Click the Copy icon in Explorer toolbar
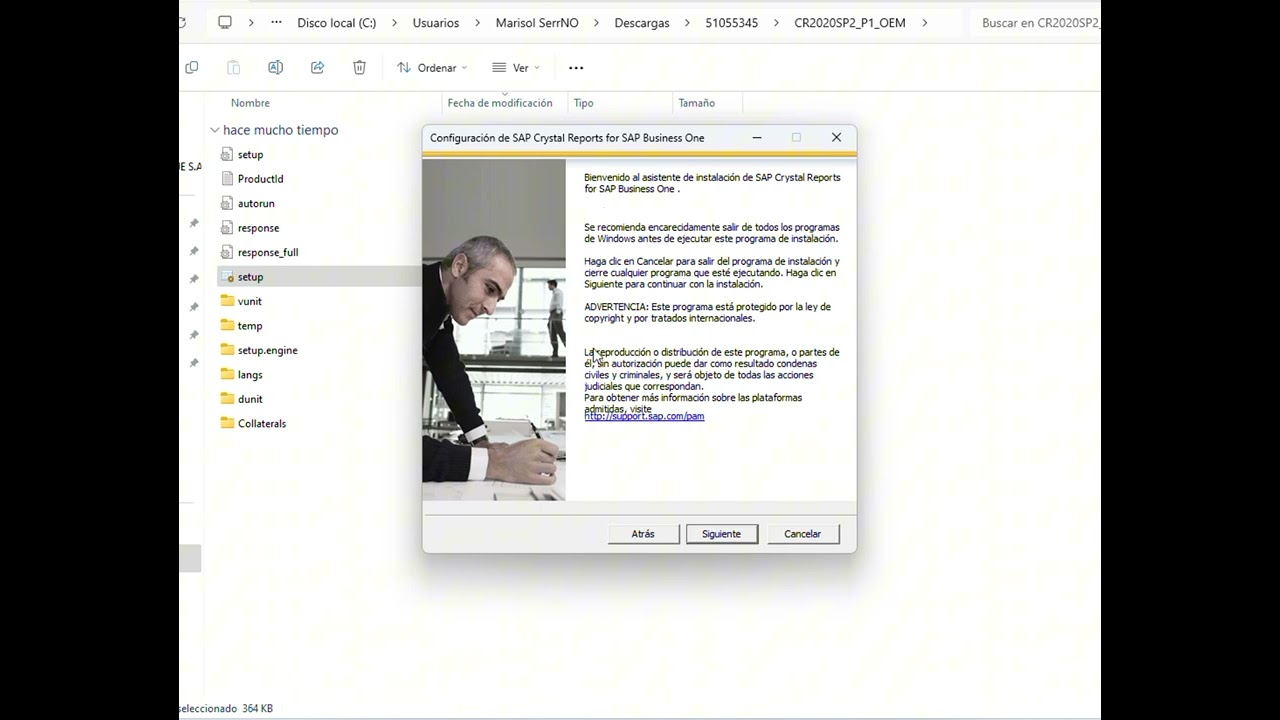Image resolution: width=1280 pixels, height=720 pixels. [x=192, y=67]
